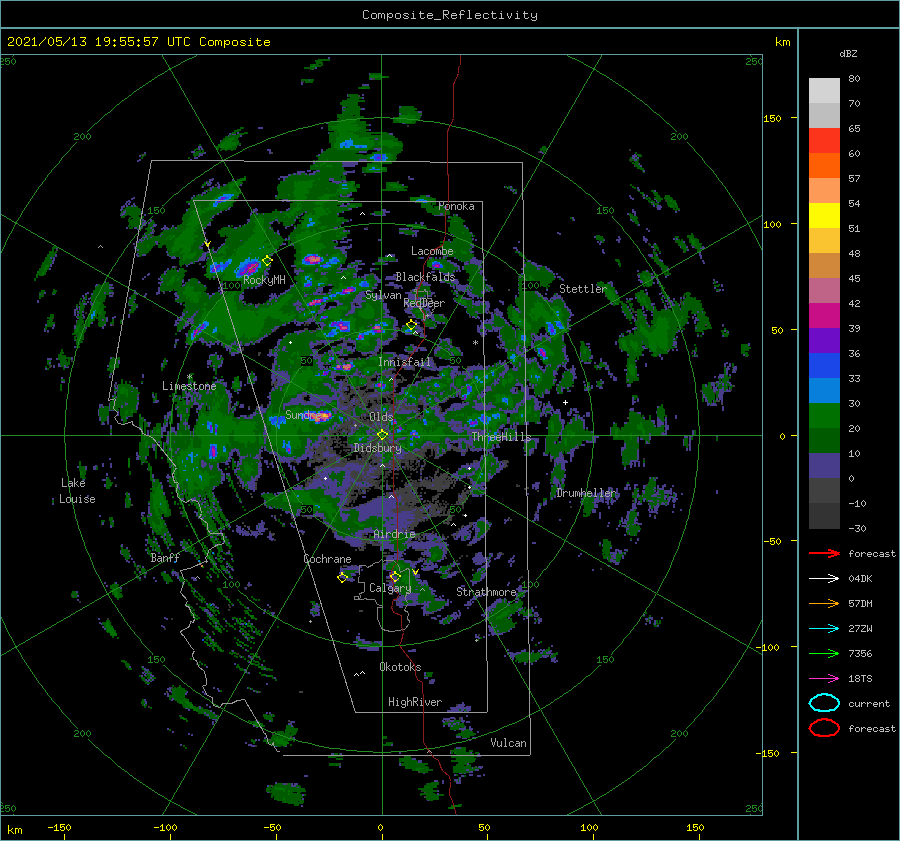Click the -150 tick on bottom axis

click(x=59, y=827)
